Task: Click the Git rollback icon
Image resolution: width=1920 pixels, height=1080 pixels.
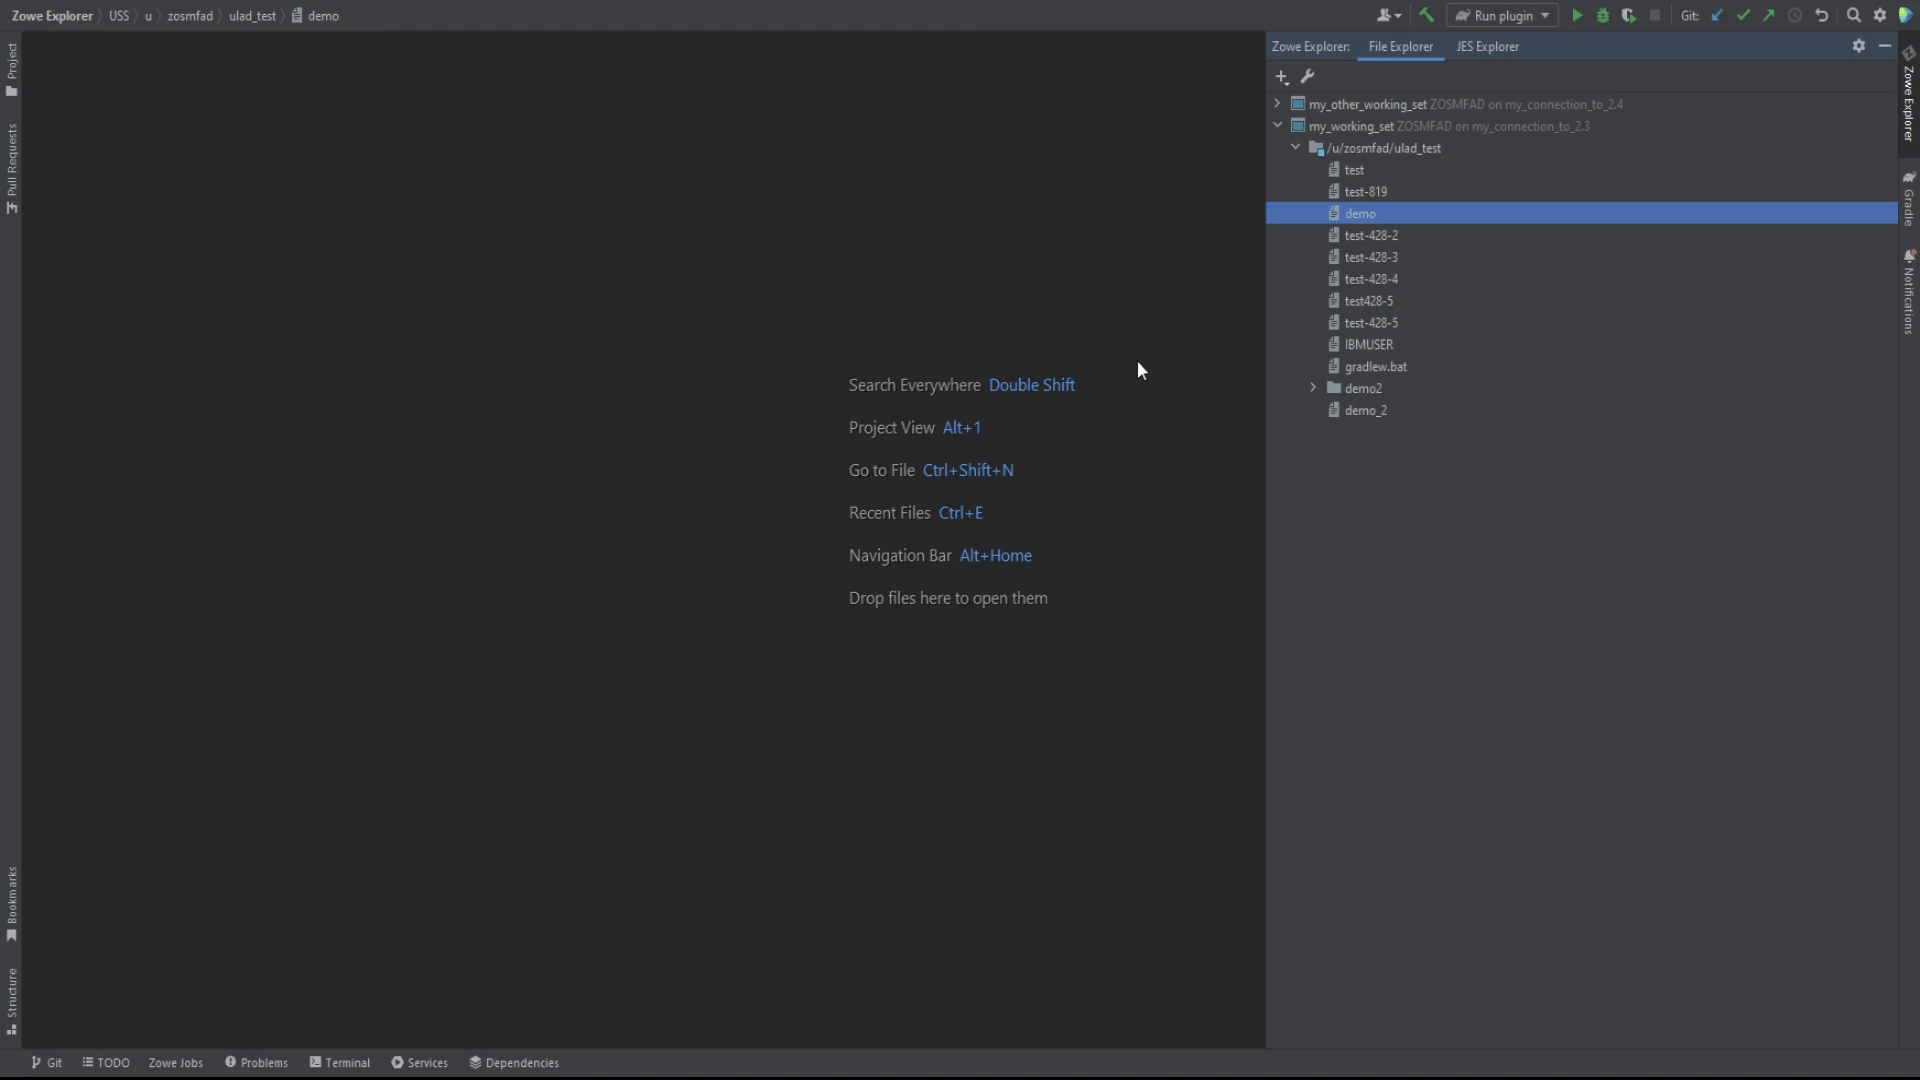Action: point(1822,16)
